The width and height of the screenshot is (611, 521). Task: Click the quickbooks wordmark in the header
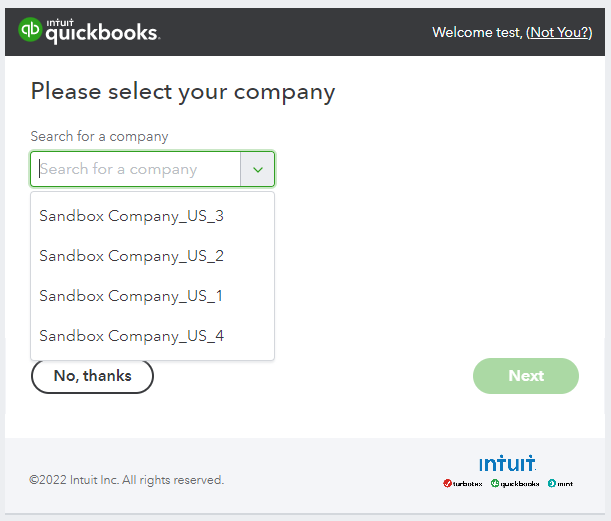coord(101,34)
